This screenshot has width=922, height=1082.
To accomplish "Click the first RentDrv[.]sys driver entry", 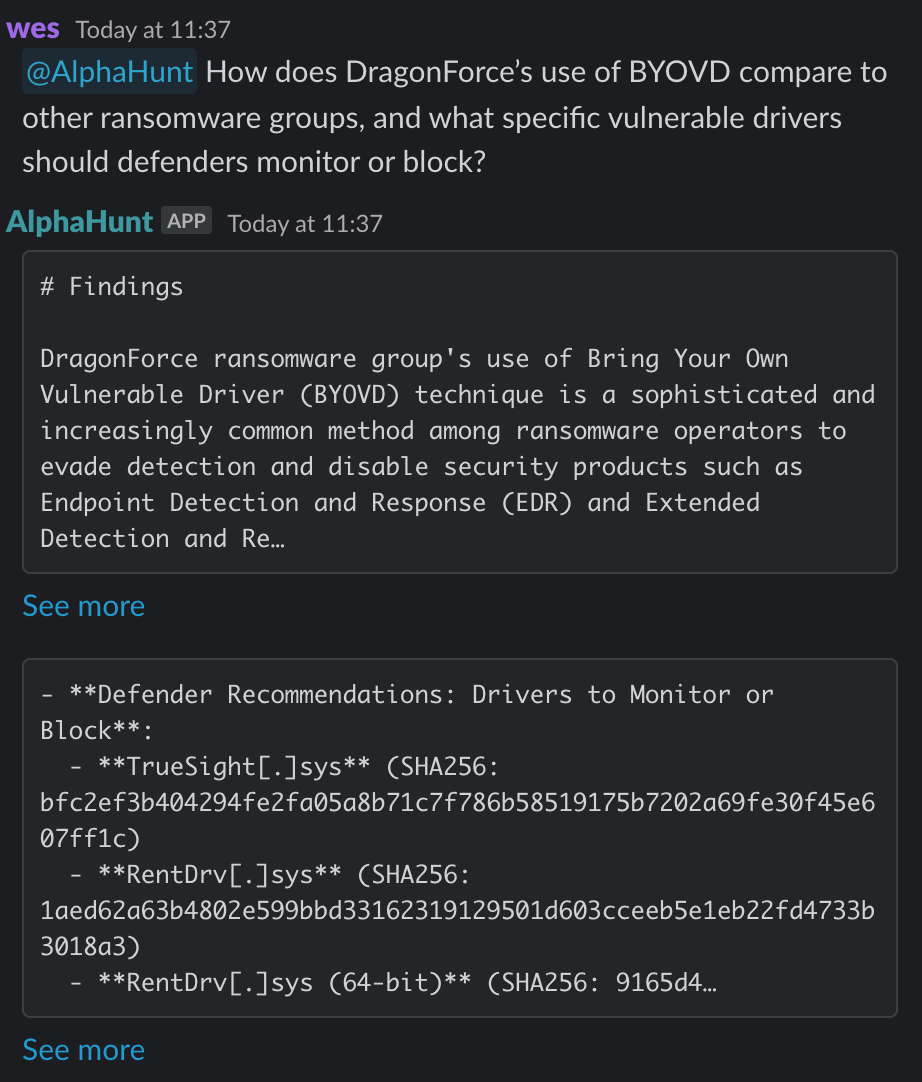I will point(219,874).
